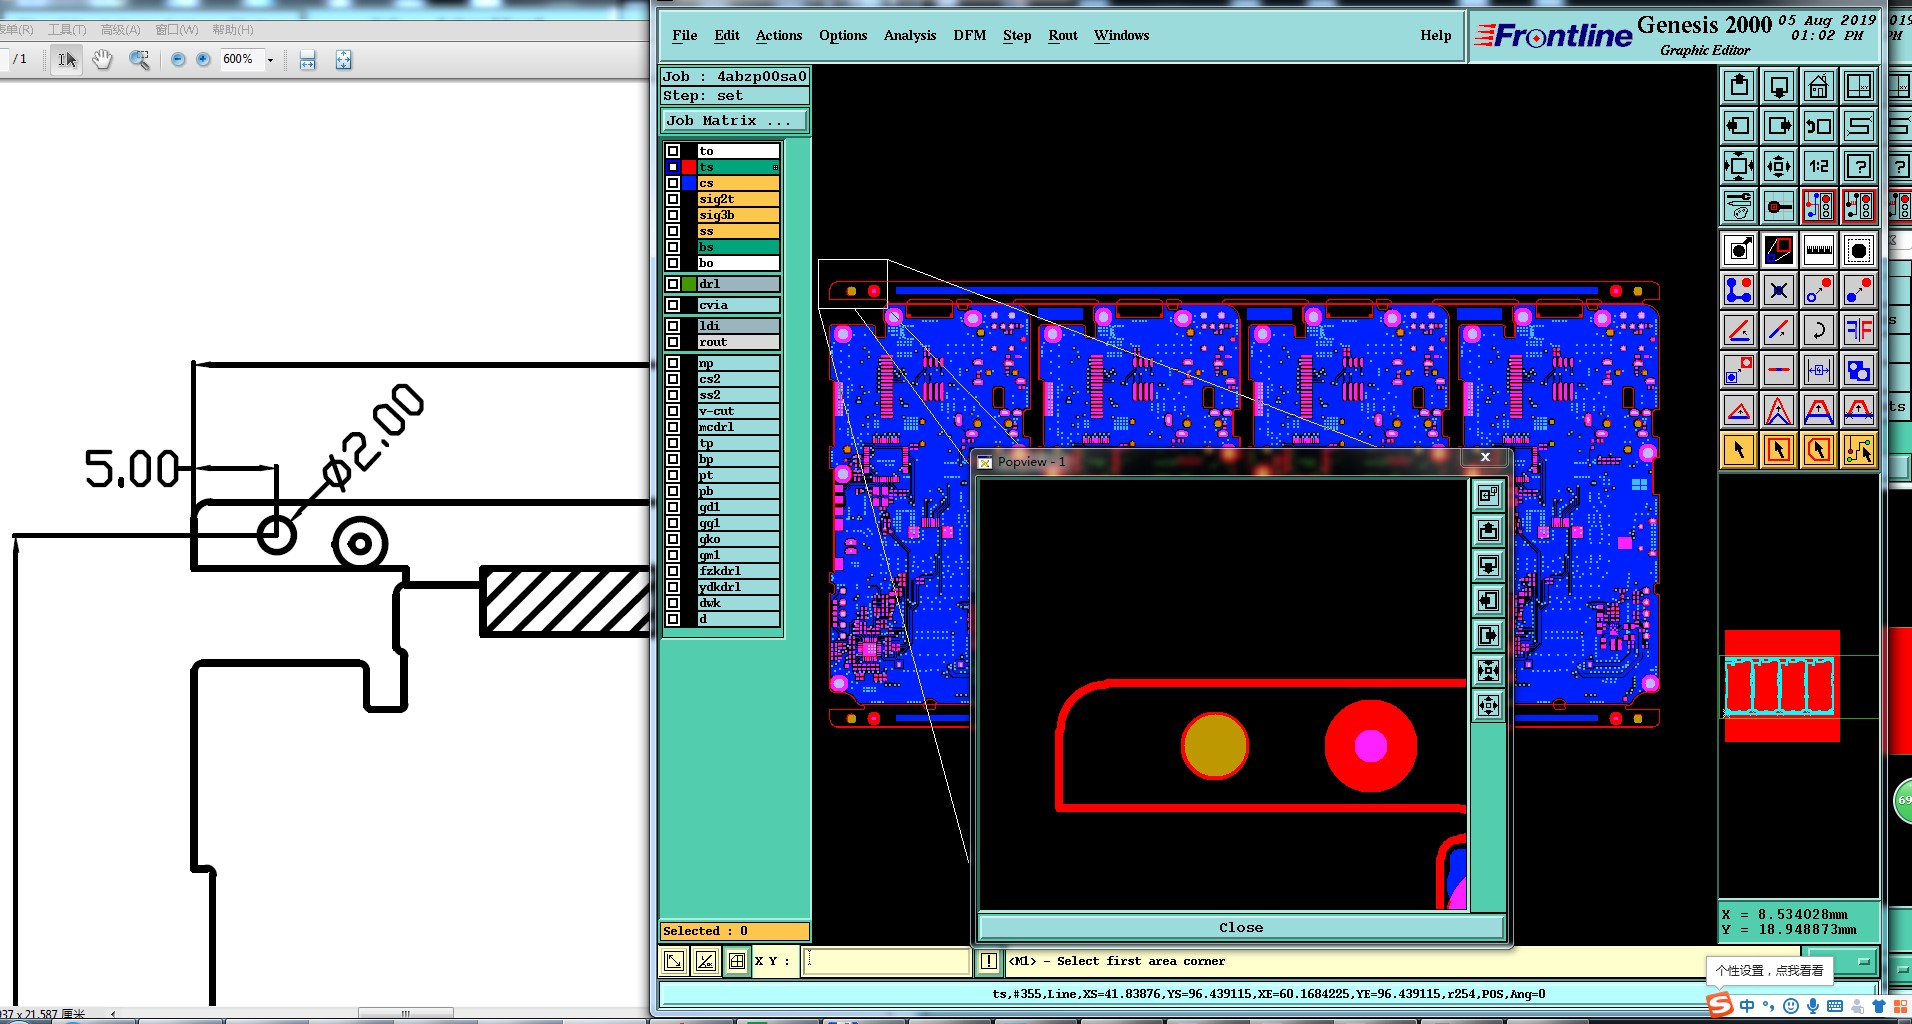Click the green color swatch of drl layer
The image size is (1912, 1024).
(x=689, y=284)
